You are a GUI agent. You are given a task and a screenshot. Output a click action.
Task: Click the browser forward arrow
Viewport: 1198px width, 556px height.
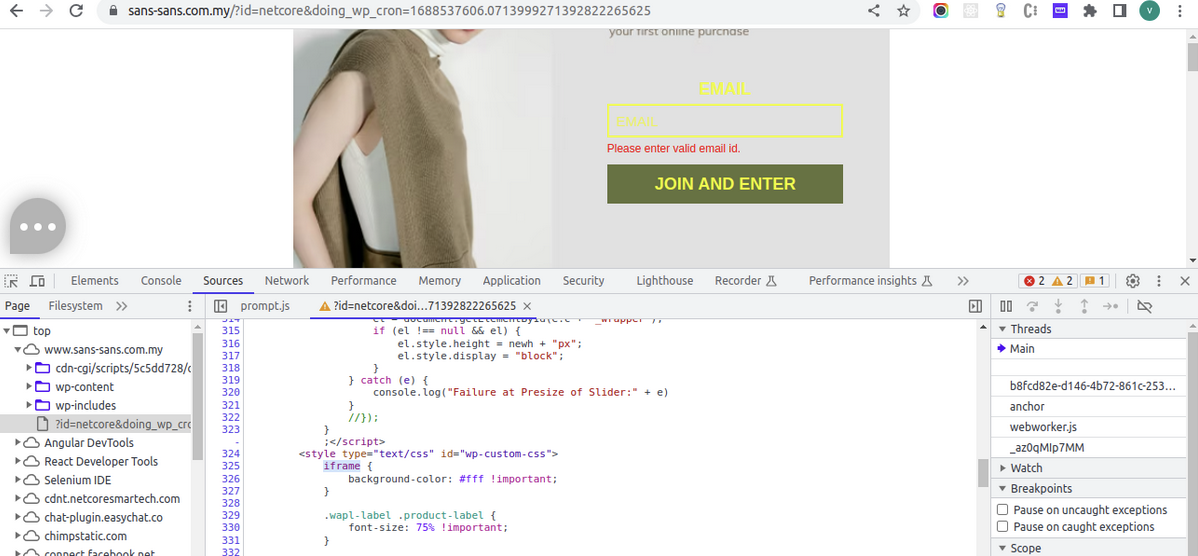[46, 11]
